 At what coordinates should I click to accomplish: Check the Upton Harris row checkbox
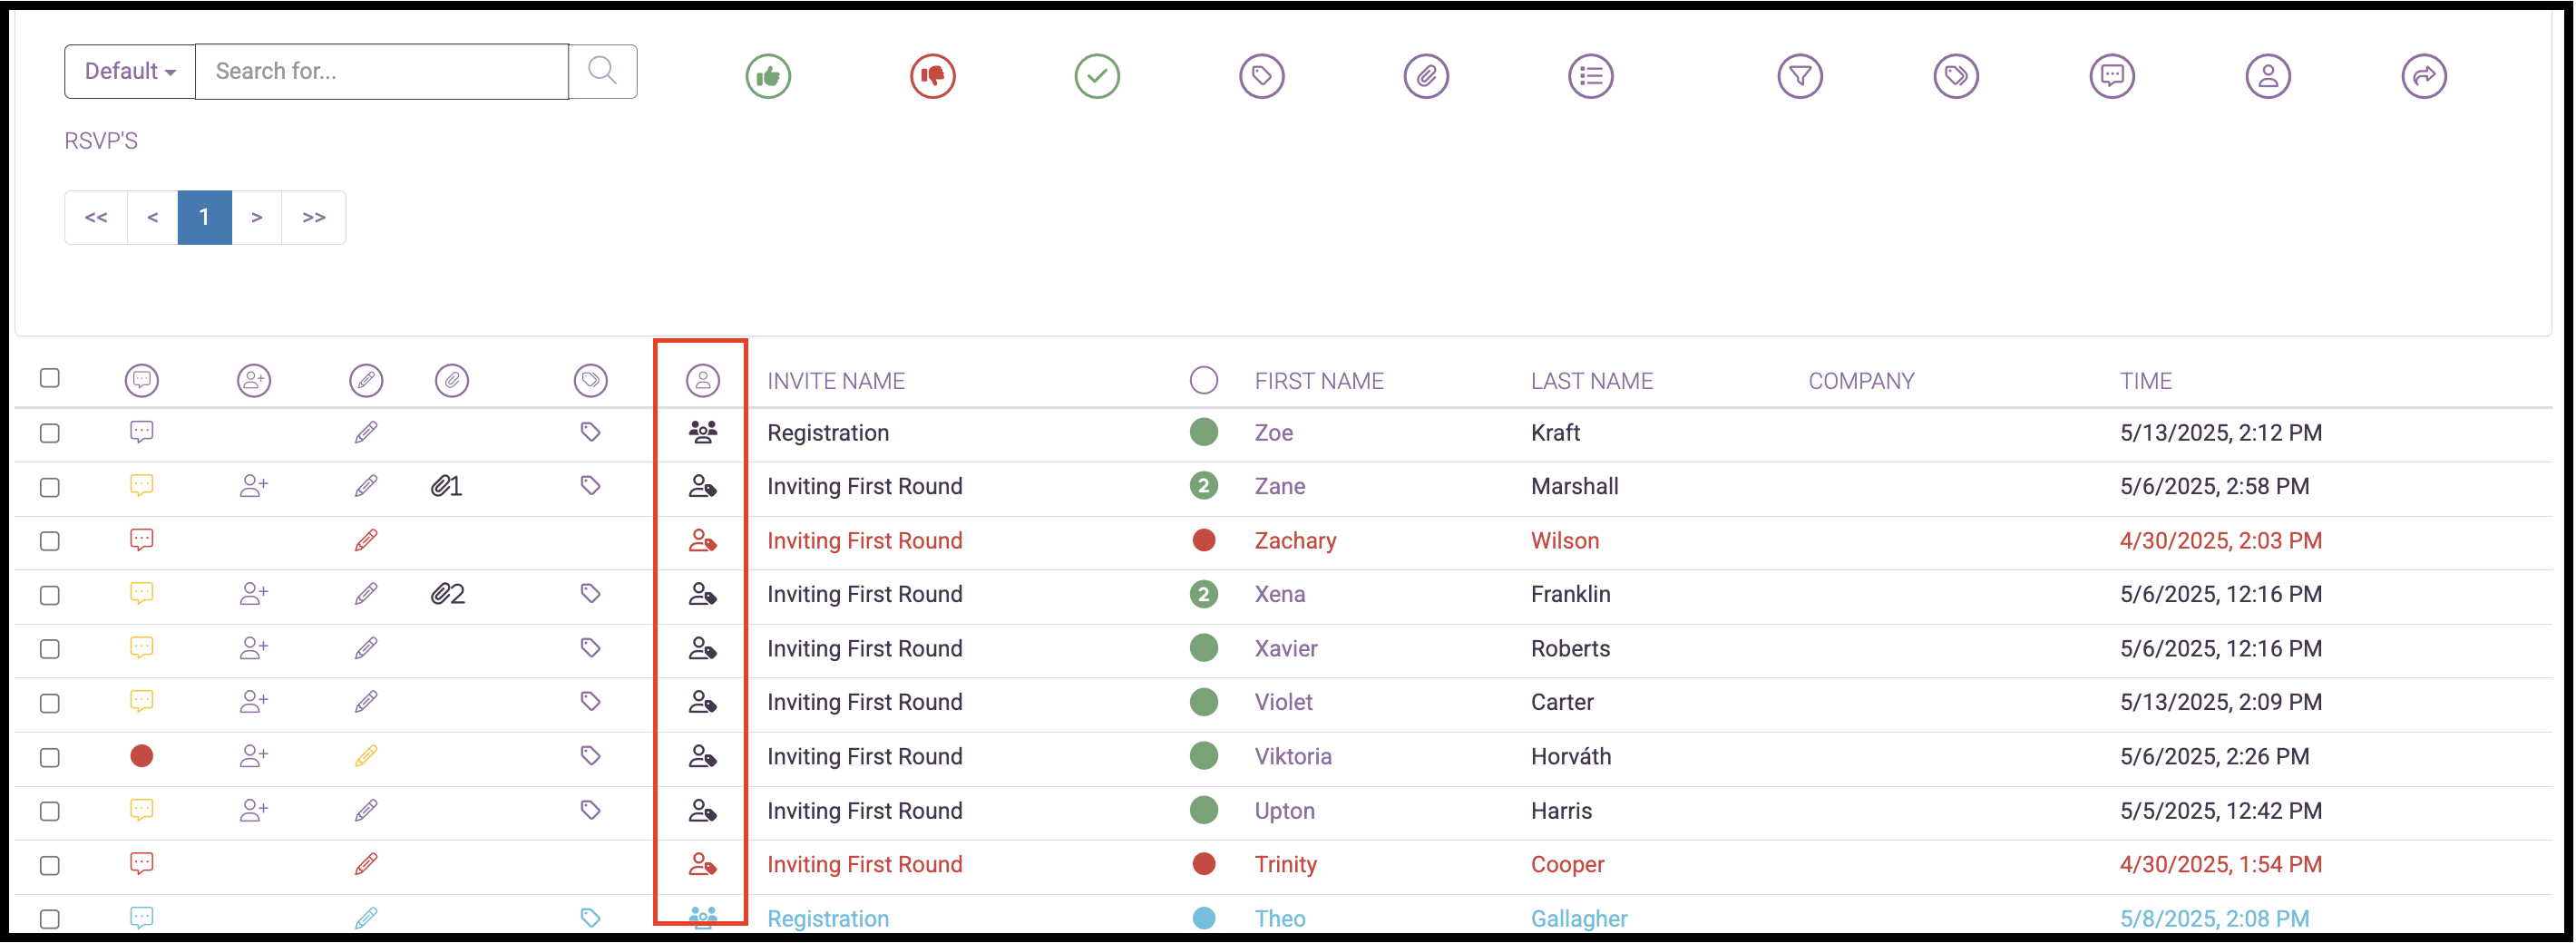(x=50, y=811)
